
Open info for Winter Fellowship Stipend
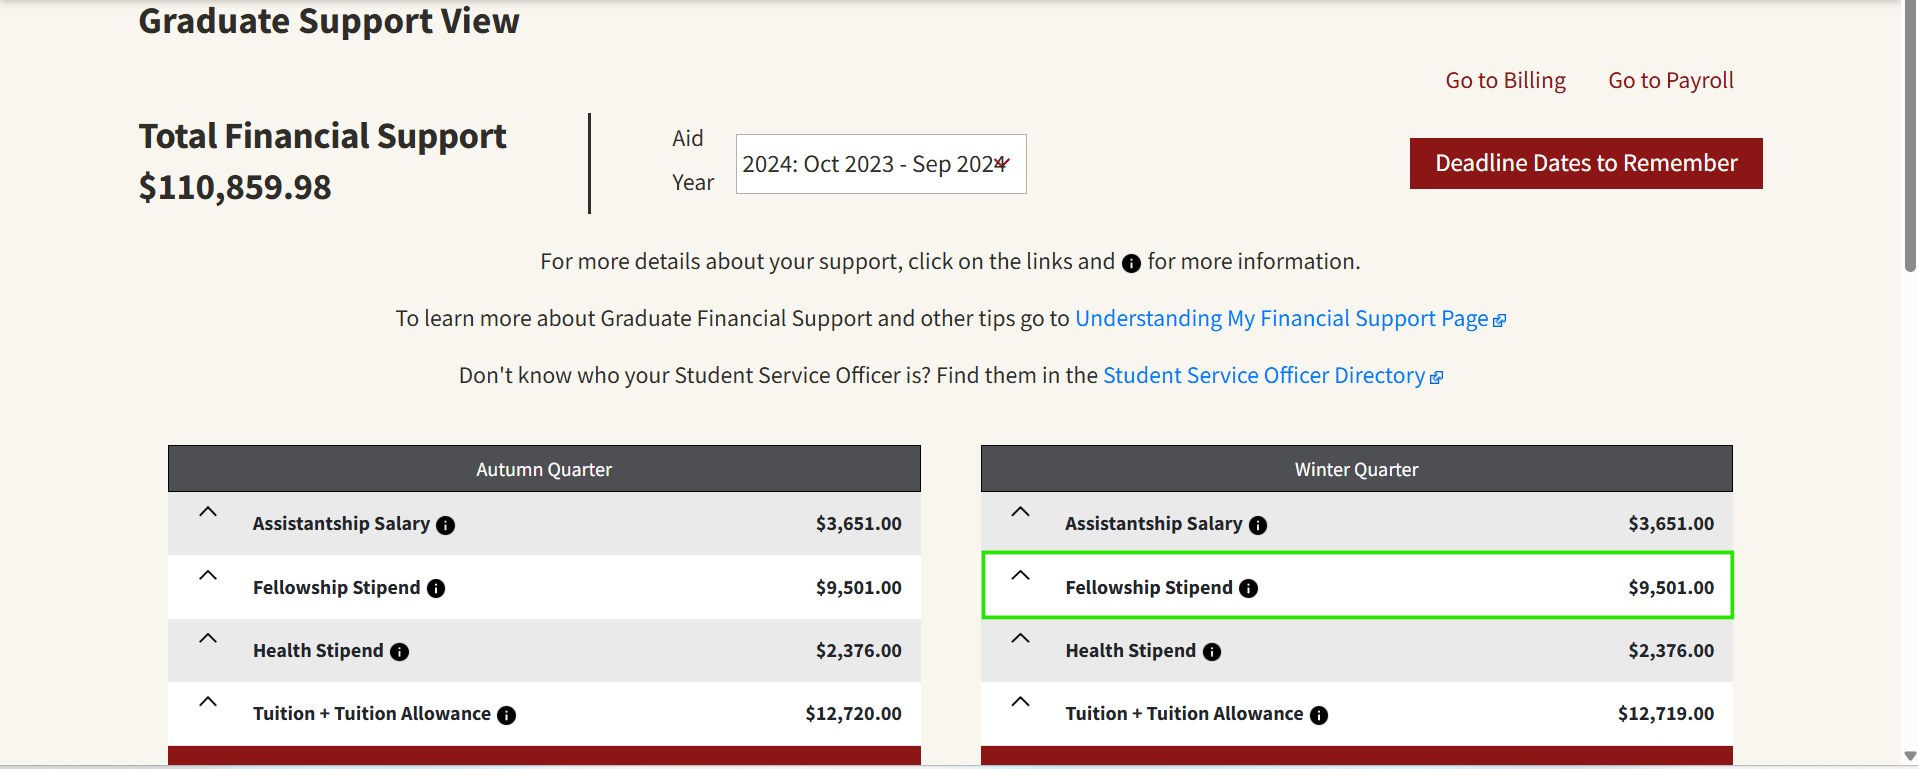click(x=1249, y=589)
